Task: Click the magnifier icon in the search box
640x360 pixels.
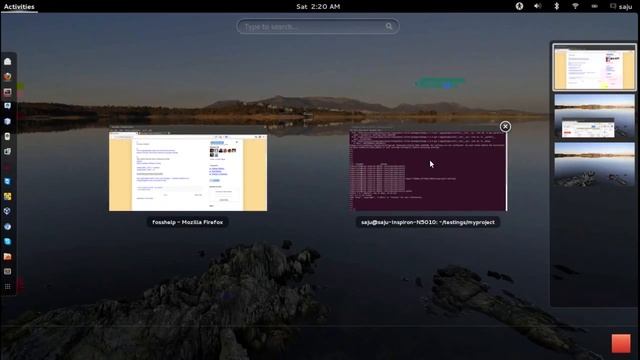Action: pos(389,27)
